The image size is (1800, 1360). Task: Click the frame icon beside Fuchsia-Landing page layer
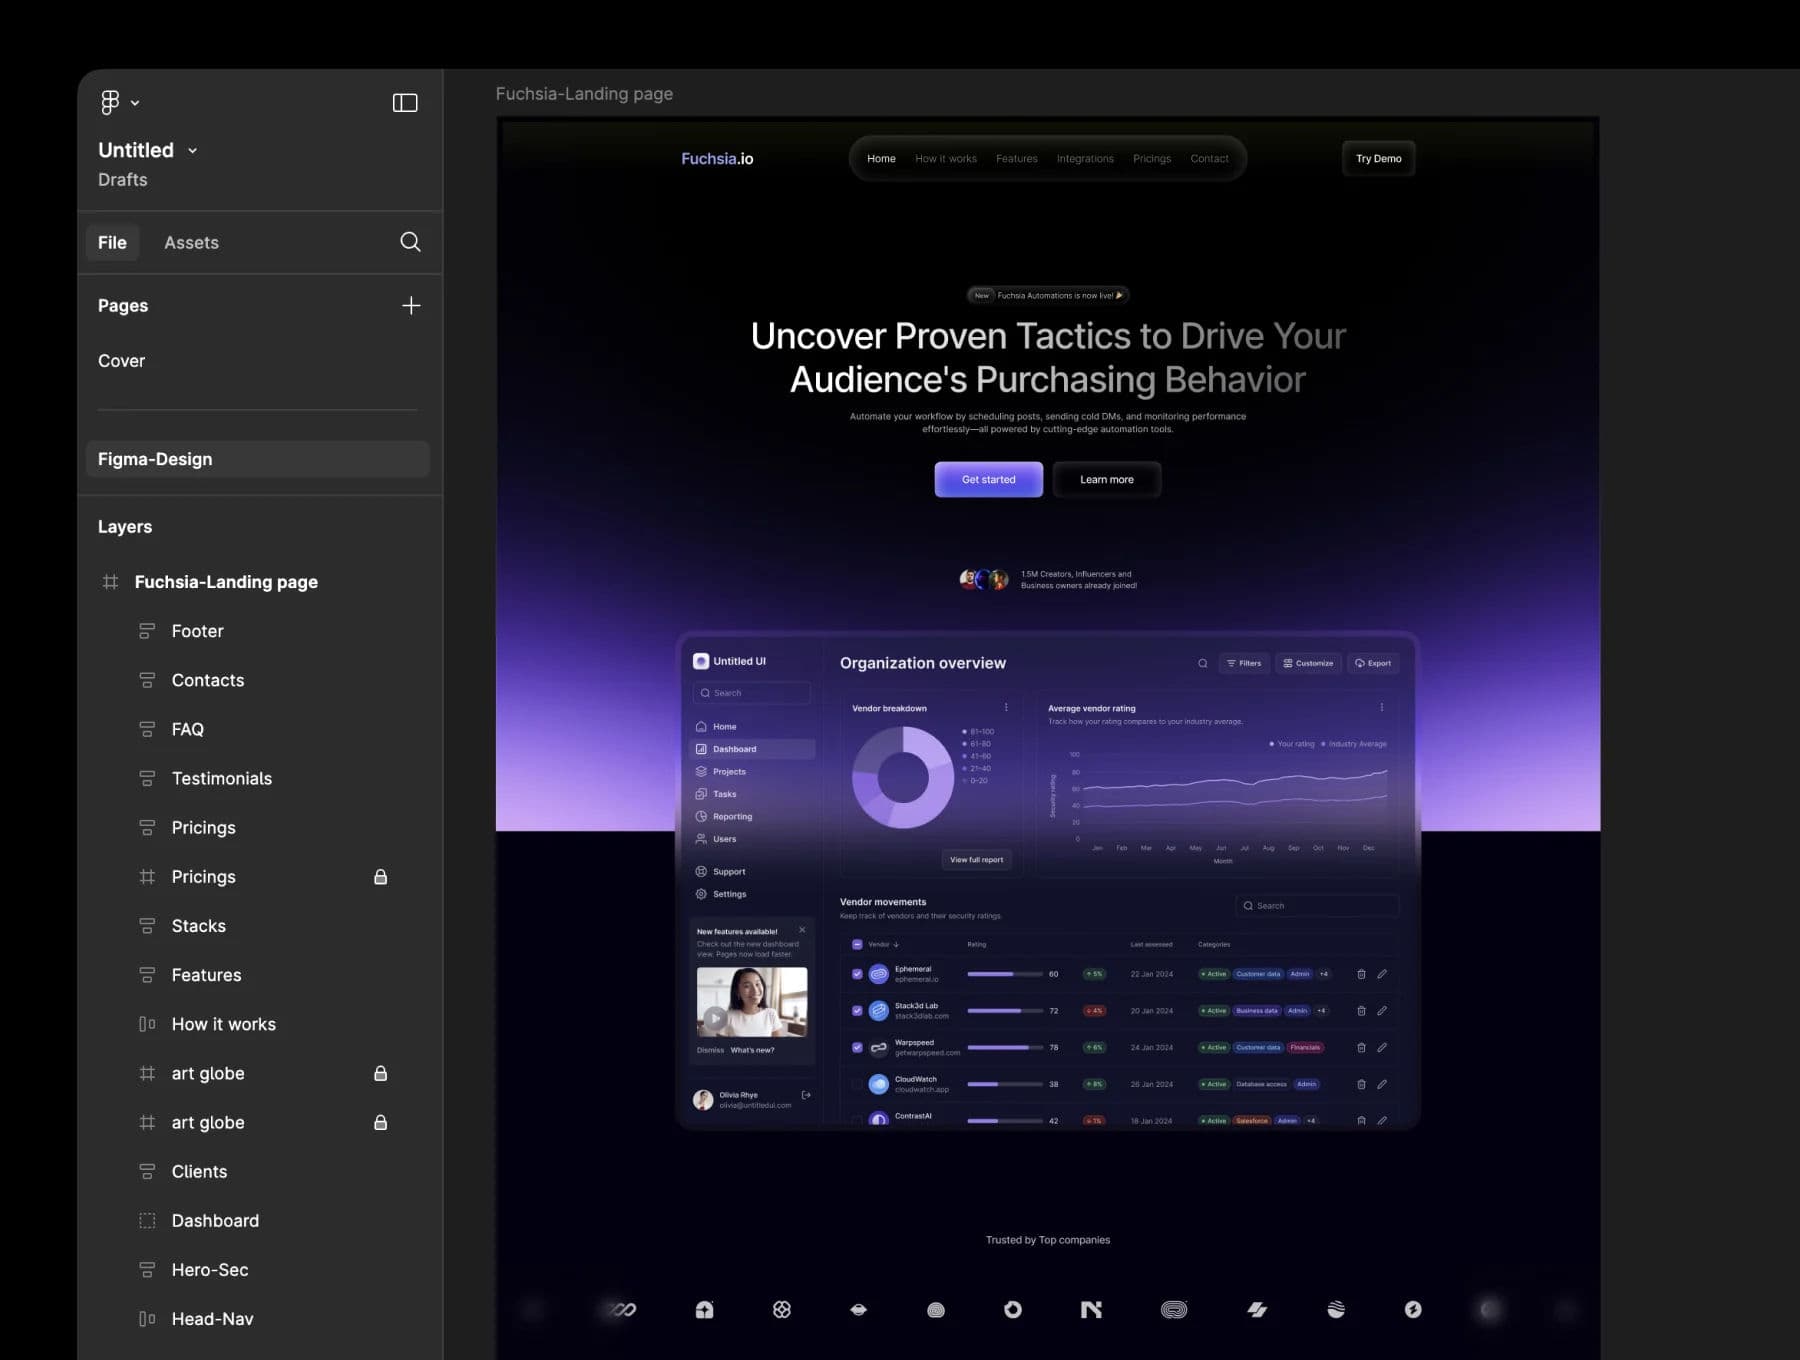[111, 582]
